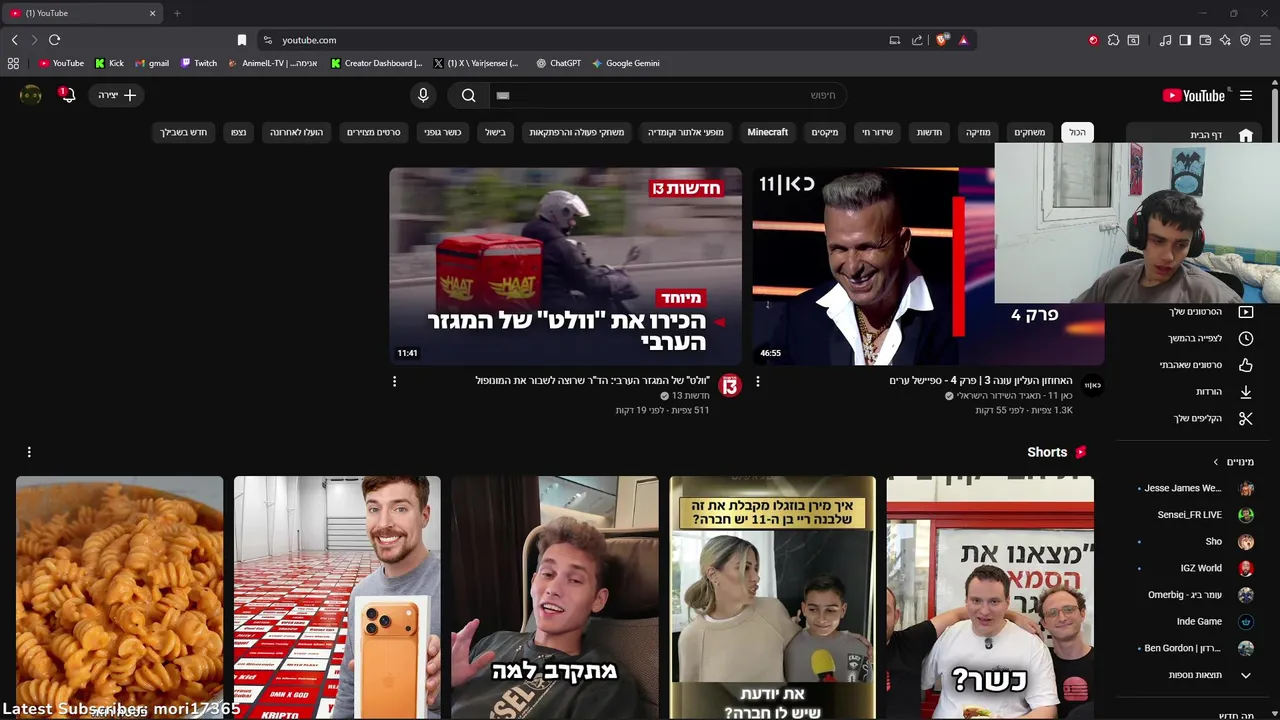
Task: Open the מתקרב למה Short thumbnail
Action: (x=555, y=598)
